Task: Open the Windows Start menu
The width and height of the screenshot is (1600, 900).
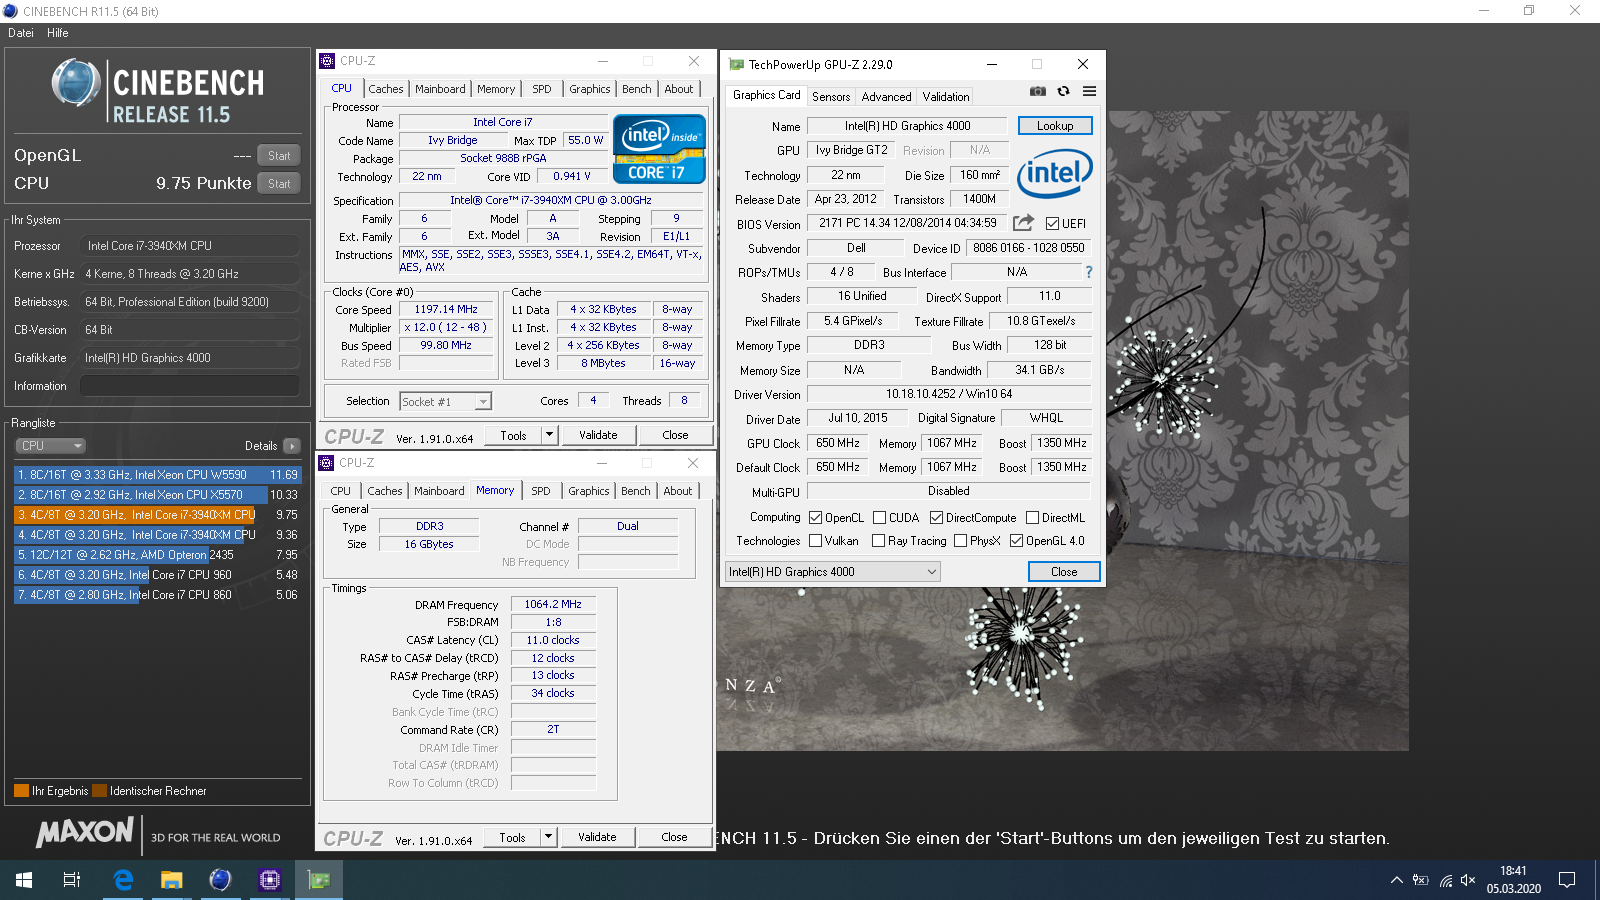Action: coord(24,880)
